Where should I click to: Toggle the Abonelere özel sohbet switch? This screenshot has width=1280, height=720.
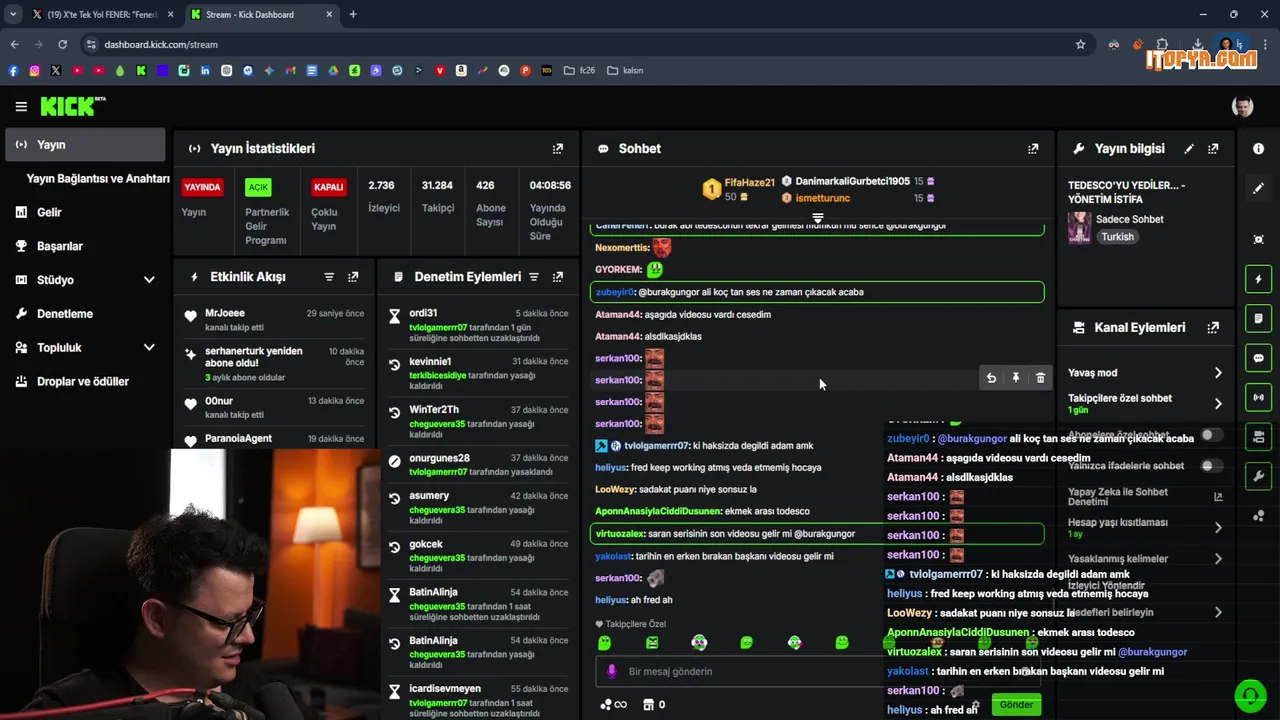(1211, 435)
